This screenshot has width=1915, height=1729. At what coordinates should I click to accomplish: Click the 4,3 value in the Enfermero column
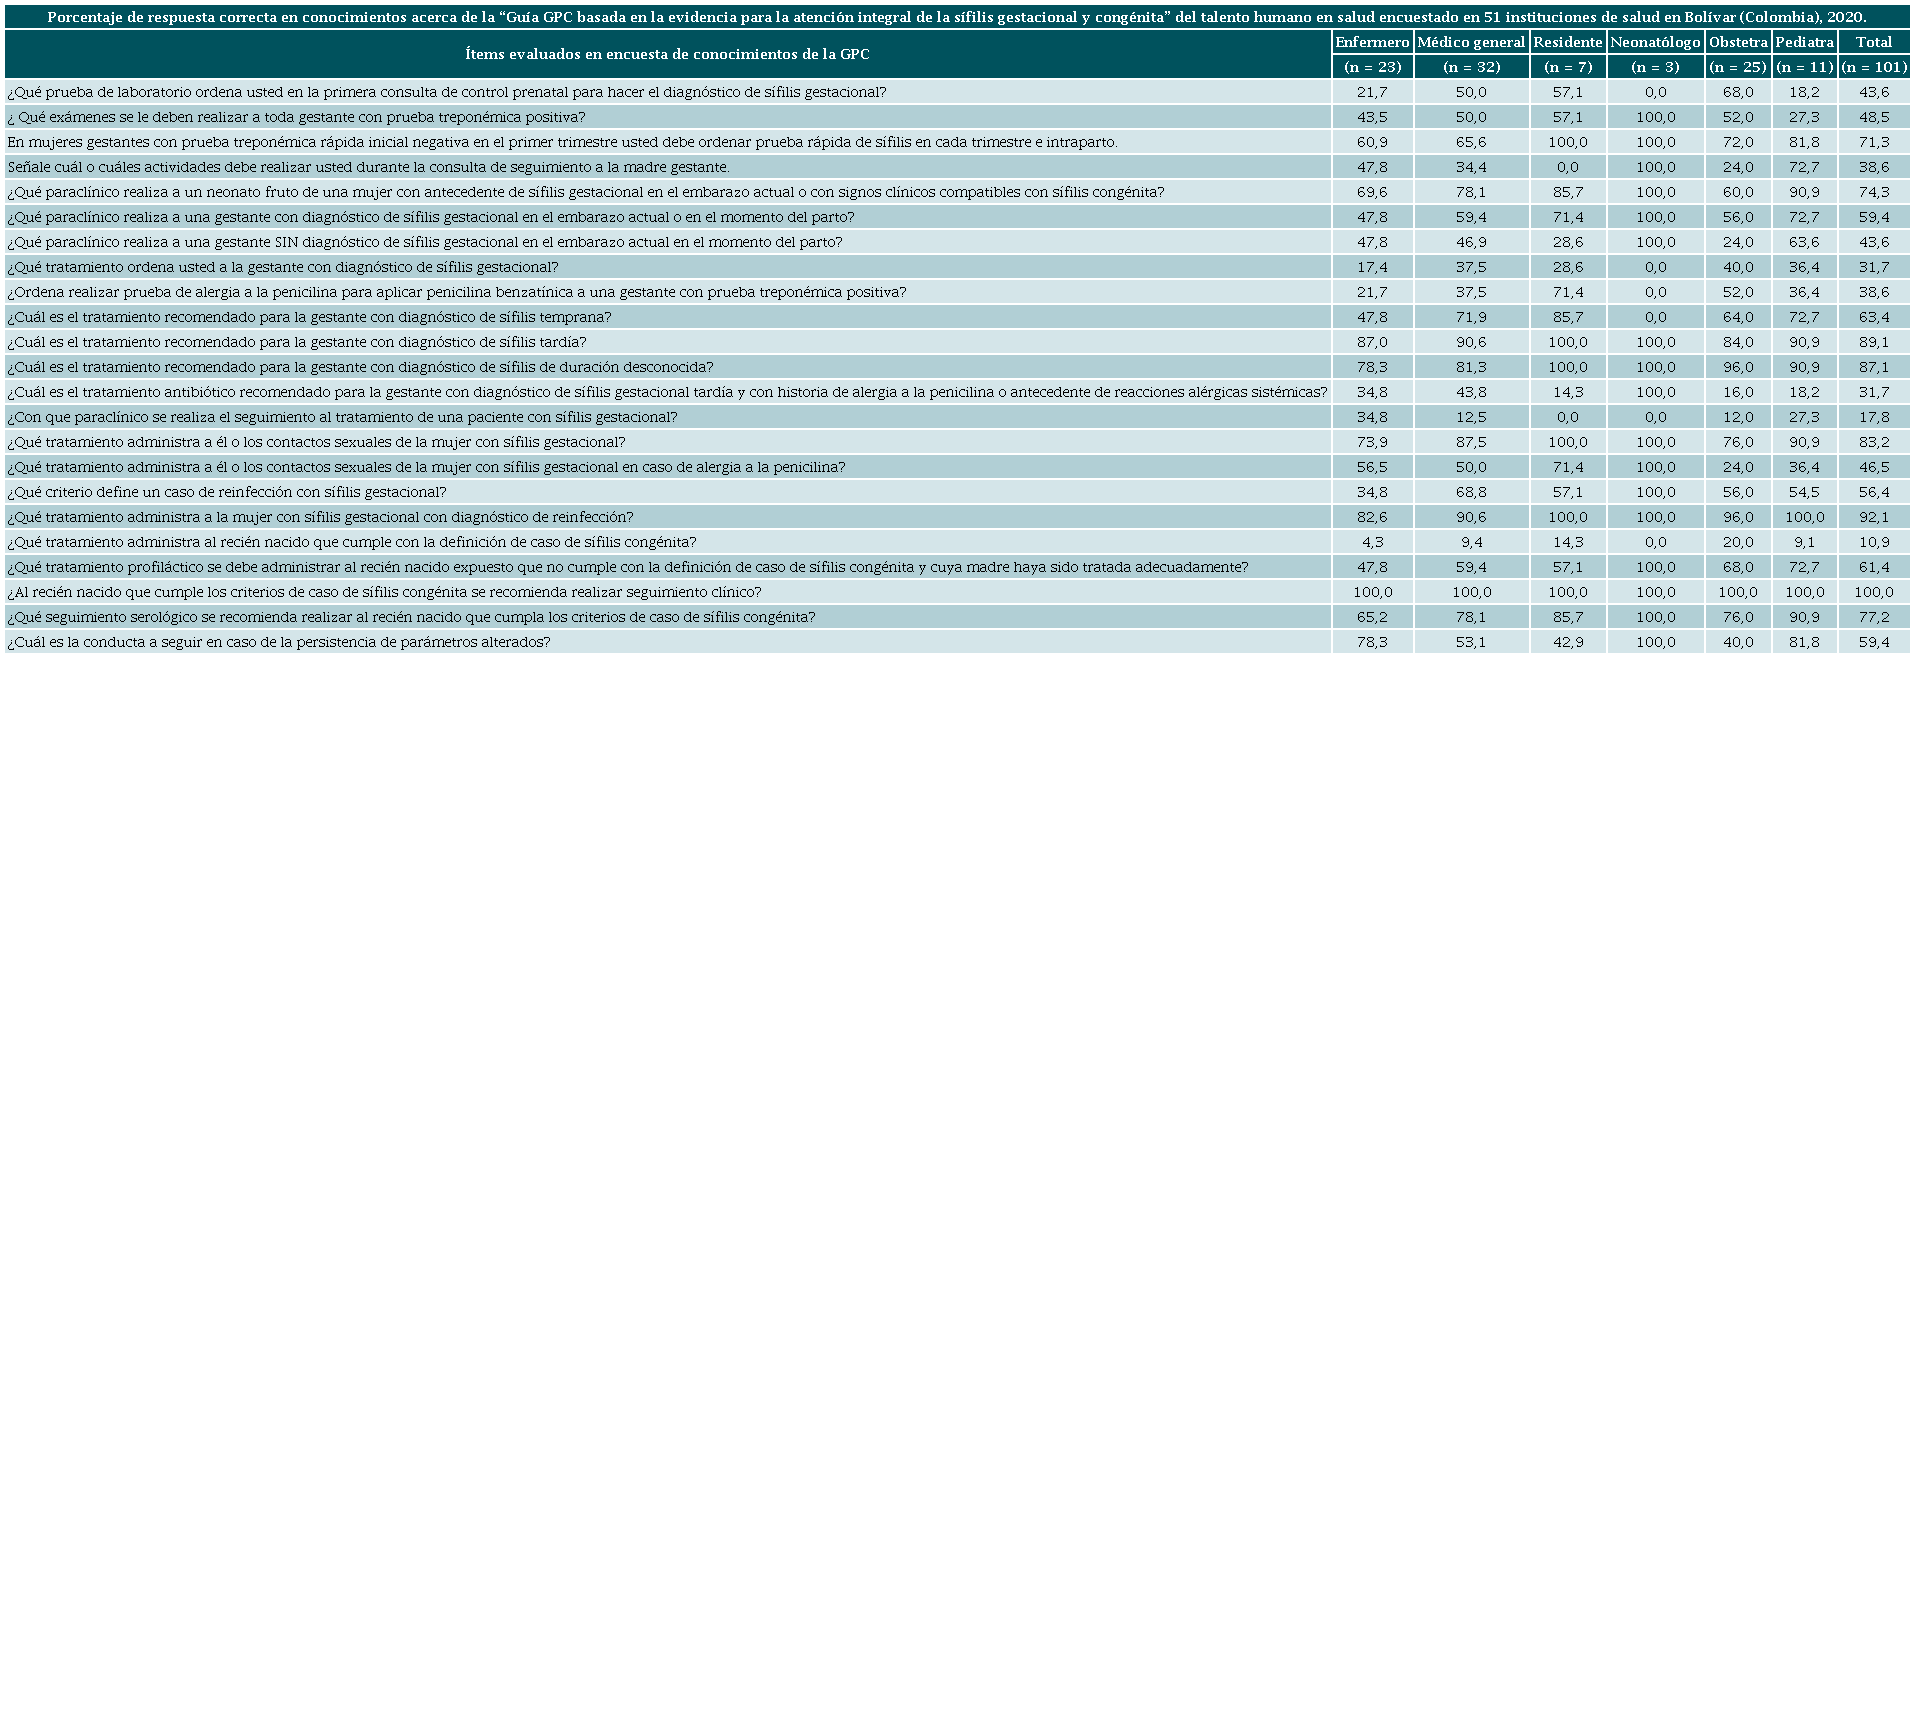point(1372,542)
